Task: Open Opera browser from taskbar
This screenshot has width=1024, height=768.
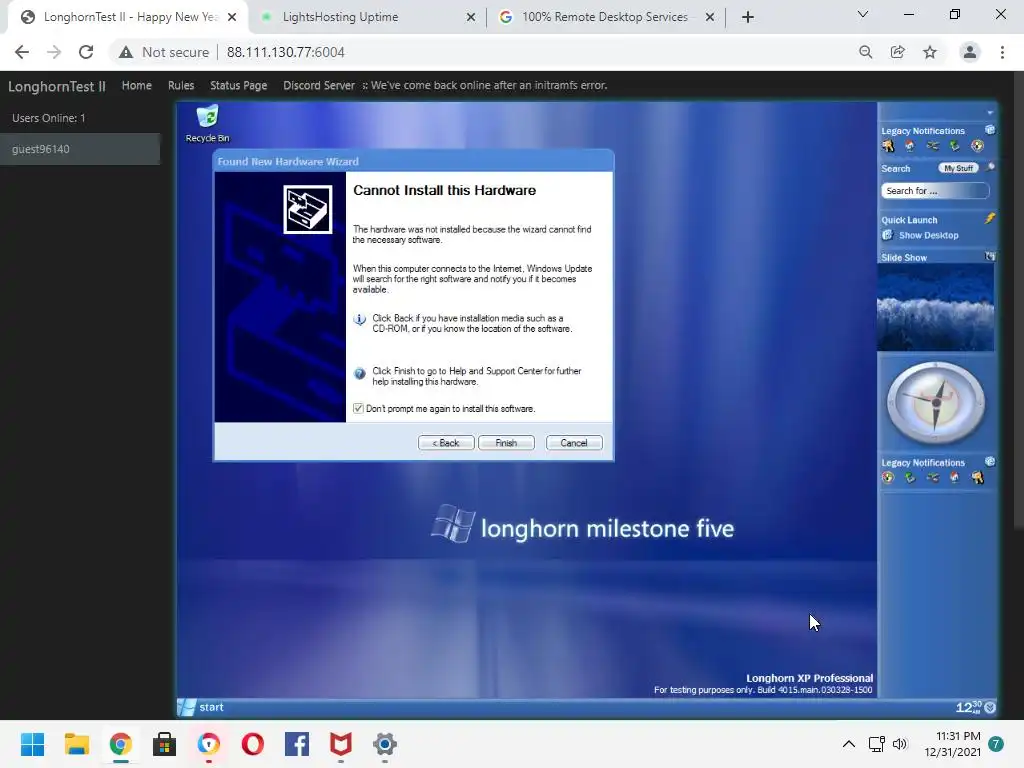Action: pos(253,744)
